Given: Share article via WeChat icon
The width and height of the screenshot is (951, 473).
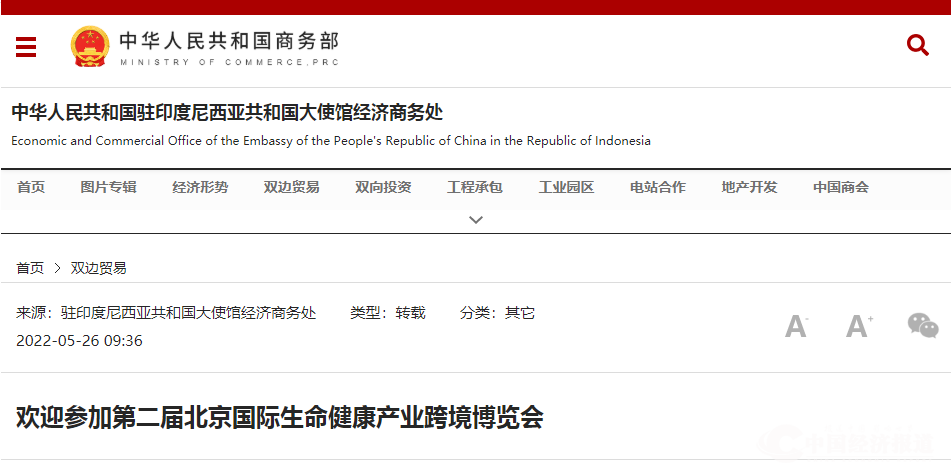Looking at the screenshot, I should click(922, 326).
